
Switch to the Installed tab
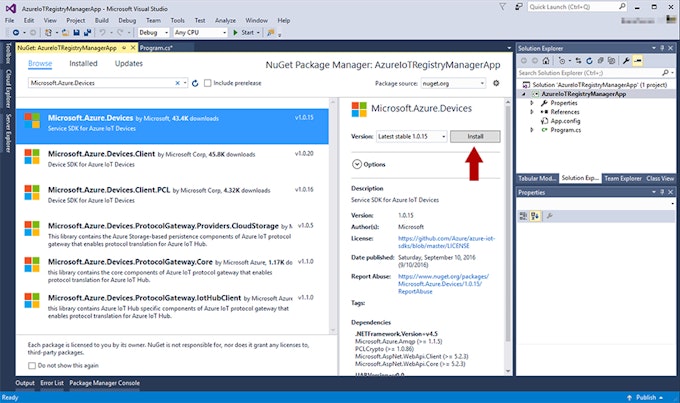pyautogui.click(x=83, y=63)
